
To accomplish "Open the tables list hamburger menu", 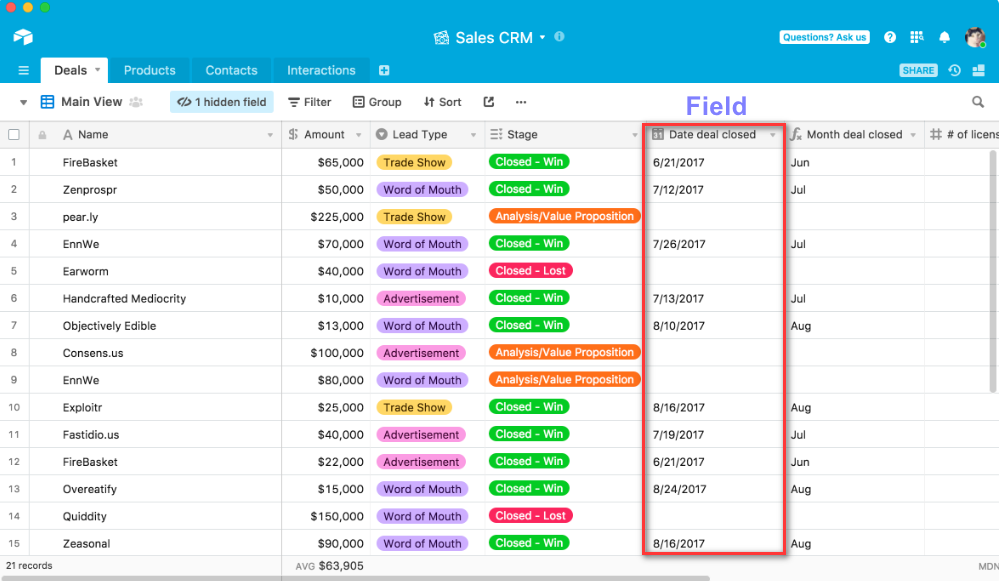I will click(23, 71).
